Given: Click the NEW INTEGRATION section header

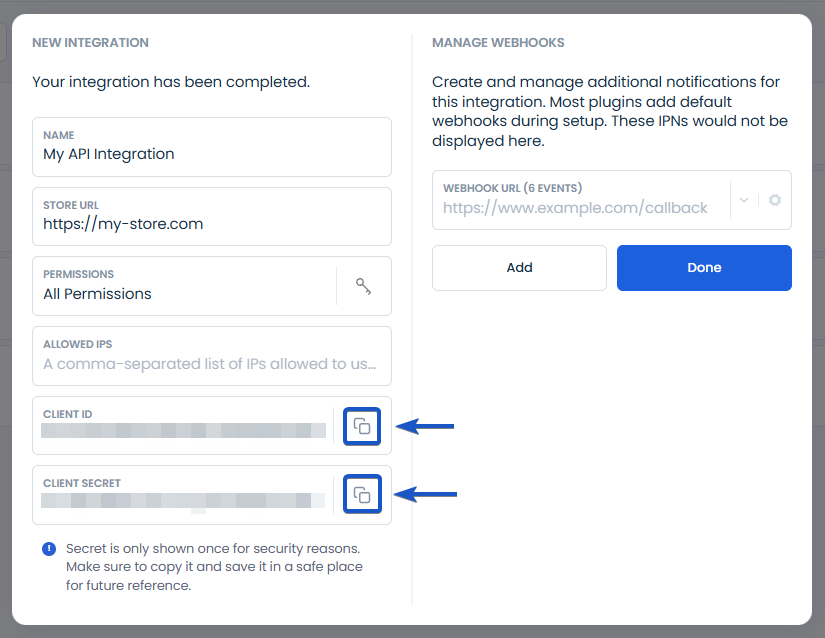Looking at the screenshot, I should (x=90, y=43).
